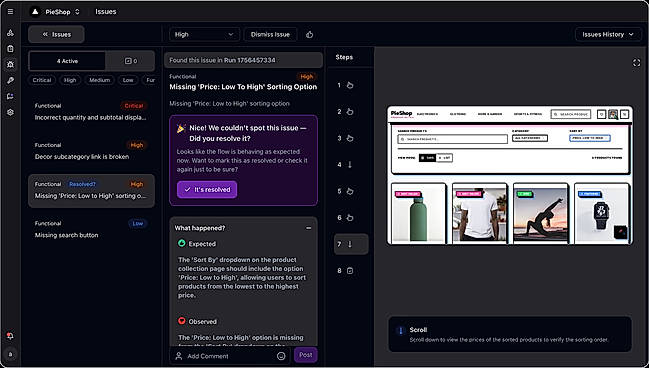Screen dimensions: 649x368
Task: Click the clipboard icon in left sidebar
Action: point(10,49)
